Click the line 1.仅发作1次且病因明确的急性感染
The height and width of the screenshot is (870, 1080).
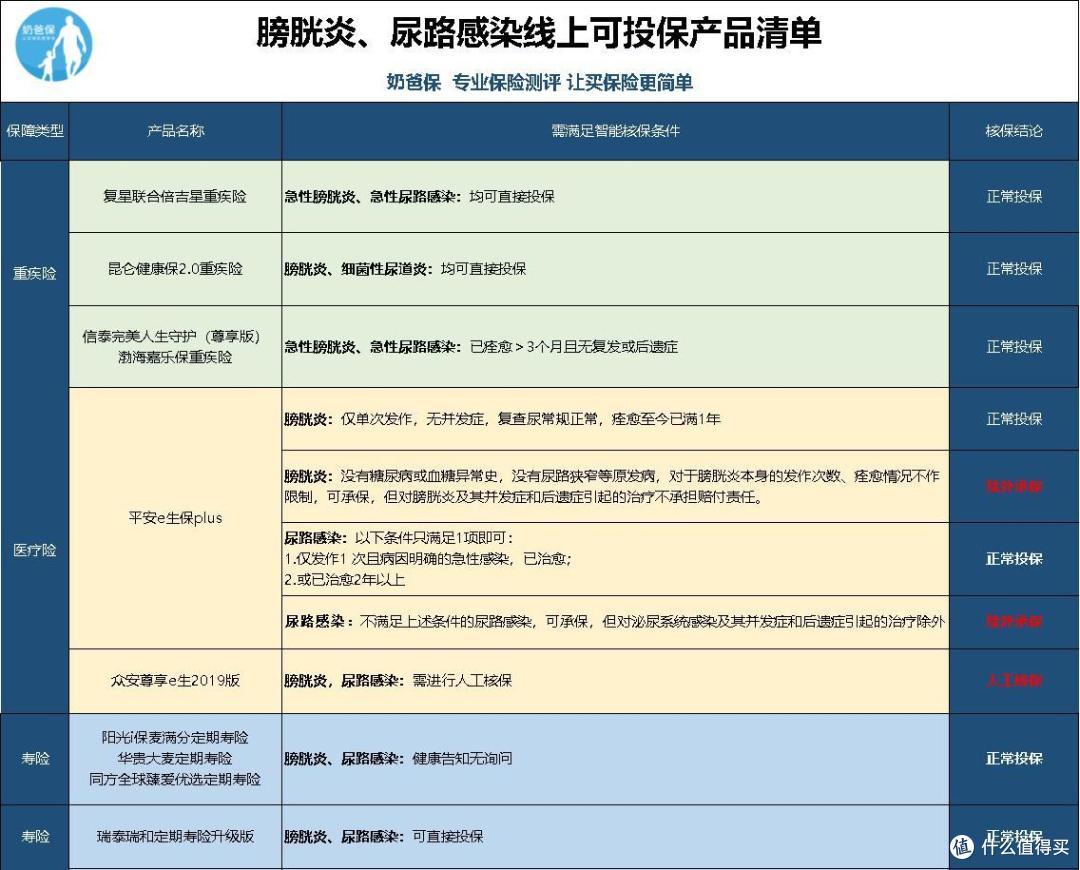(x=428, y=559)
